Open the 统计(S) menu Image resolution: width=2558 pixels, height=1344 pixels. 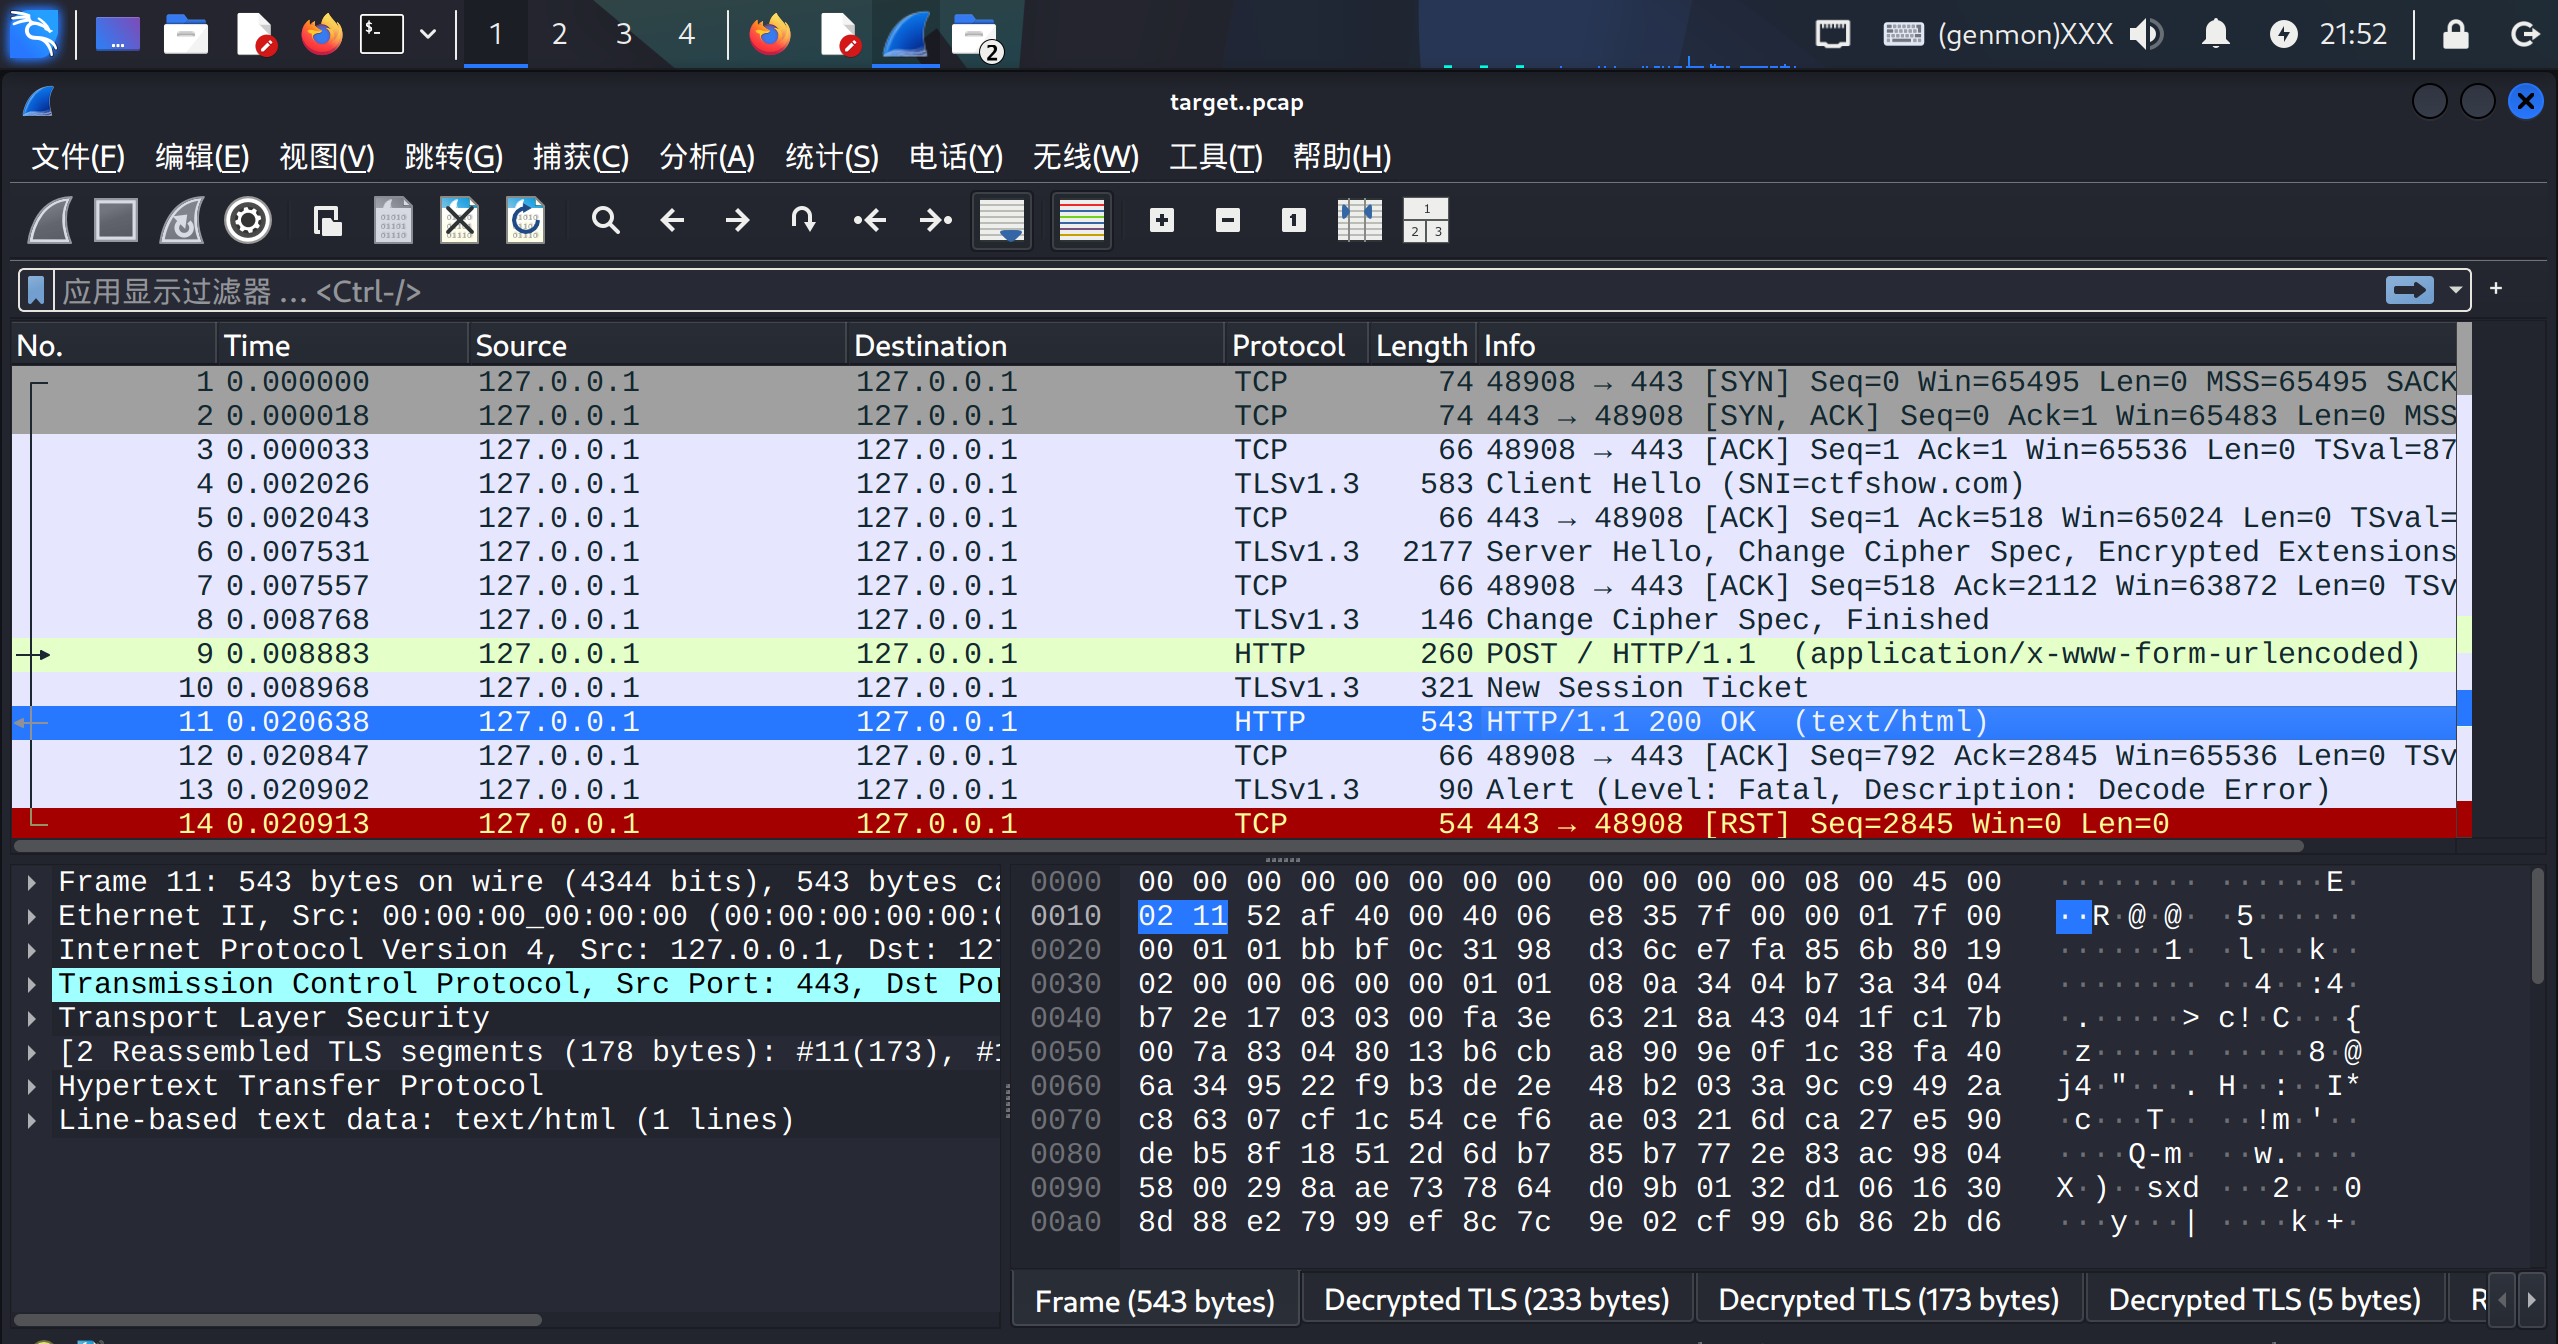831,157
